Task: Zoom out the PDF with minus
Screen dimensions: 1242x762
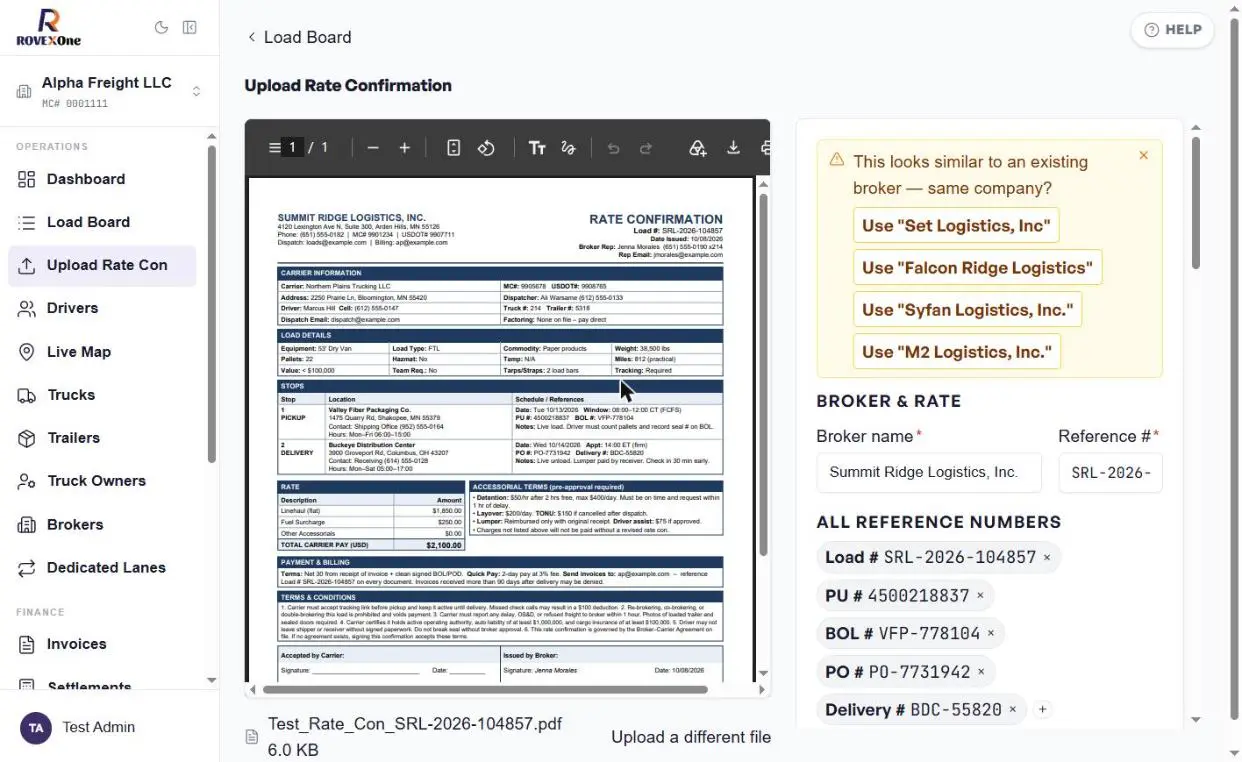Action: coord(373,148)
